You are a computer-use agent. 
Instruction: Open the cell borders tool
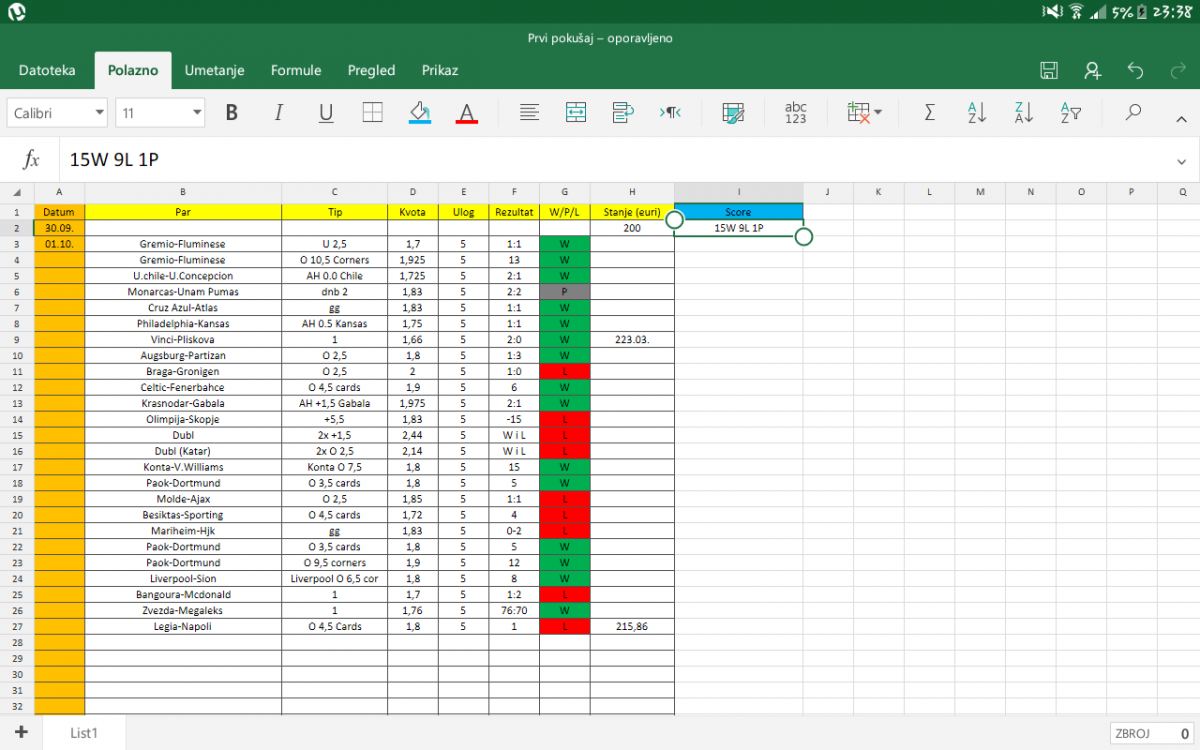click(x=372, y=113)
